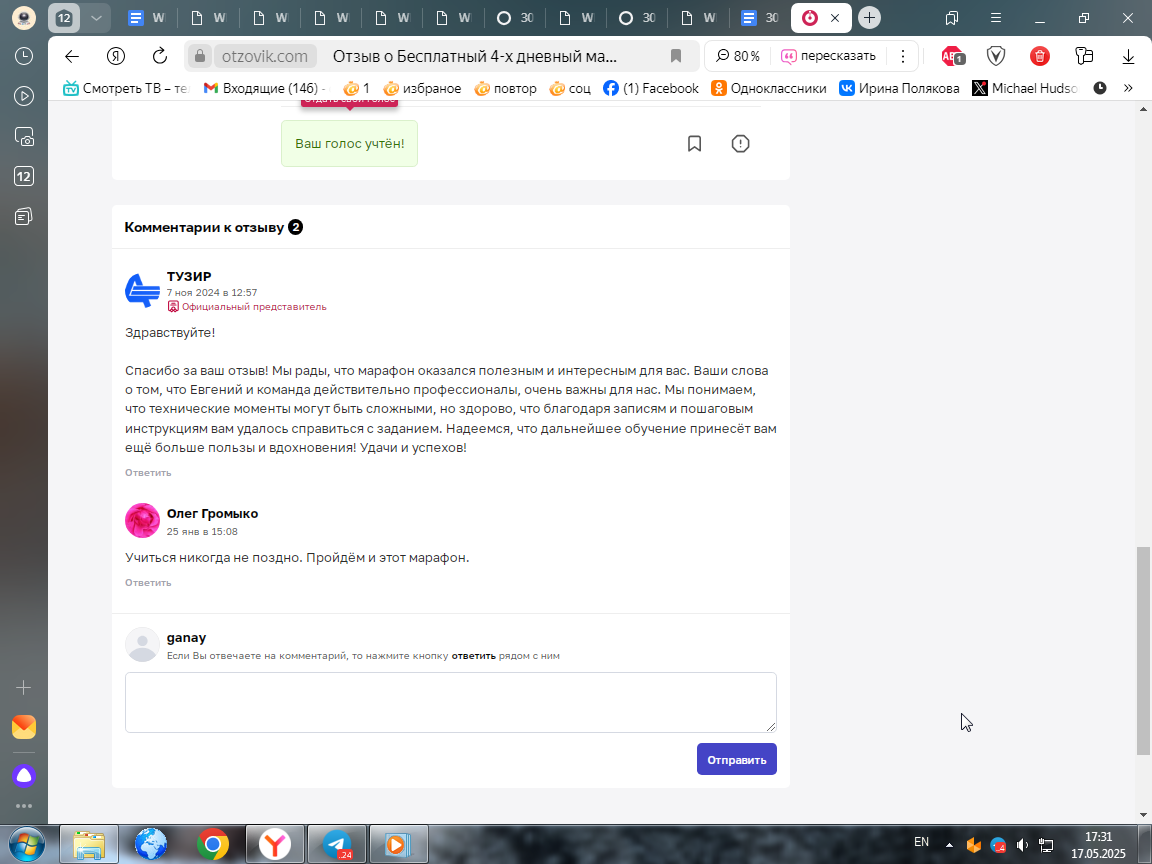
Task: Bookmark this page in the address bar
Action: point(676,56)
